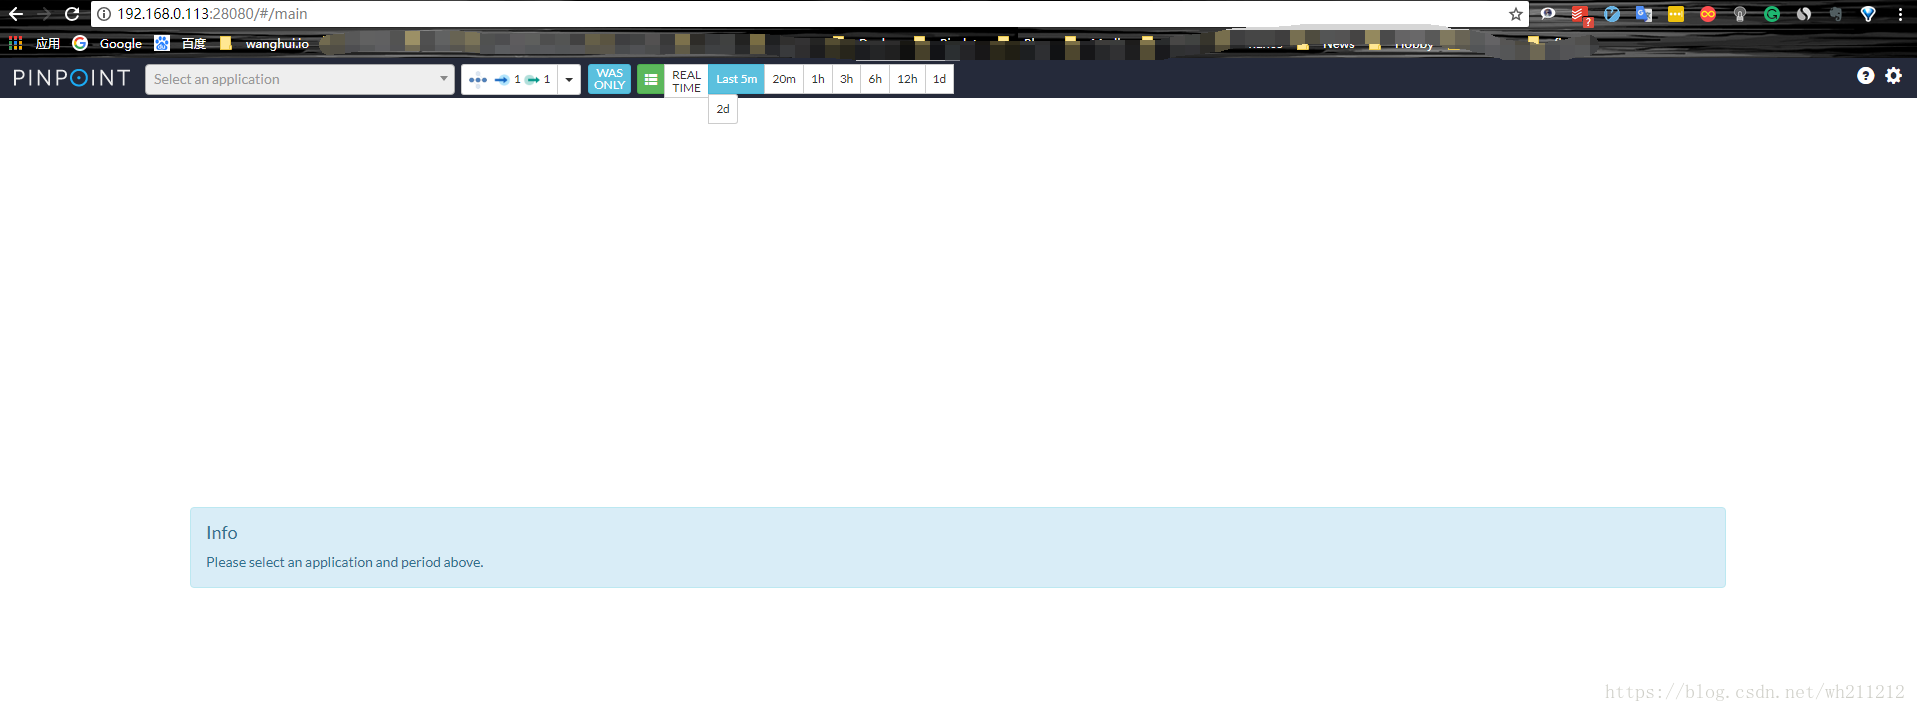
Task: Open Pinpoint help question mark icon
Action: pos(1866,76)
